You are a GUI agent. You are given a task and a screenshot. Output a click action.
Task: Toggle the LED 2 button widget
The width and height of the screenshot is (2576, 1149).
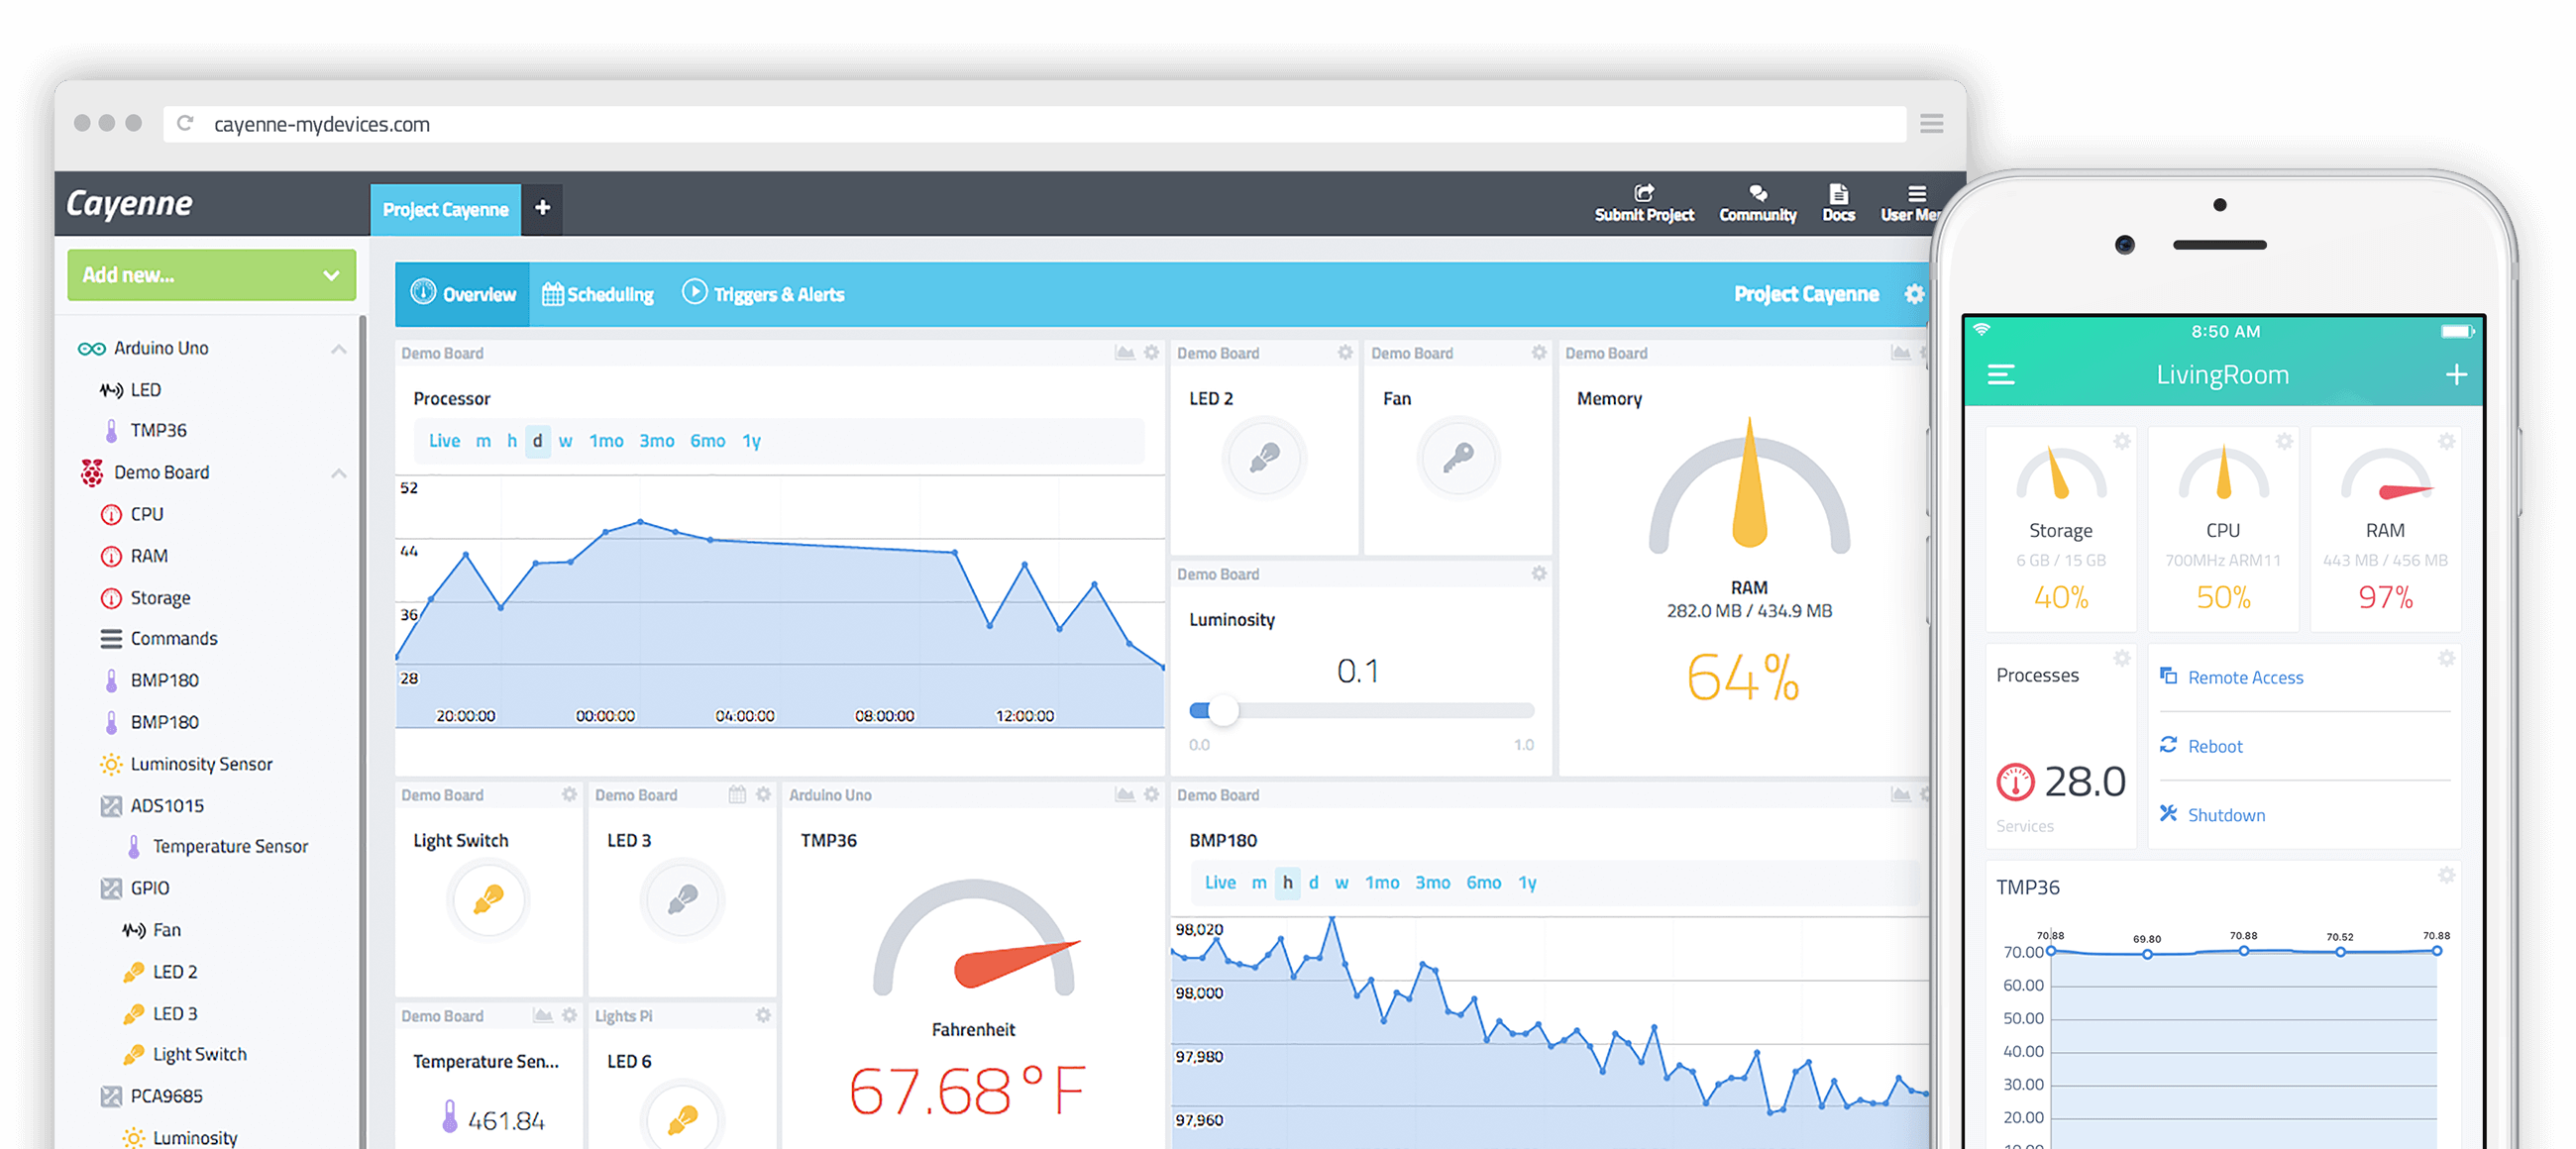point(1264,459)
